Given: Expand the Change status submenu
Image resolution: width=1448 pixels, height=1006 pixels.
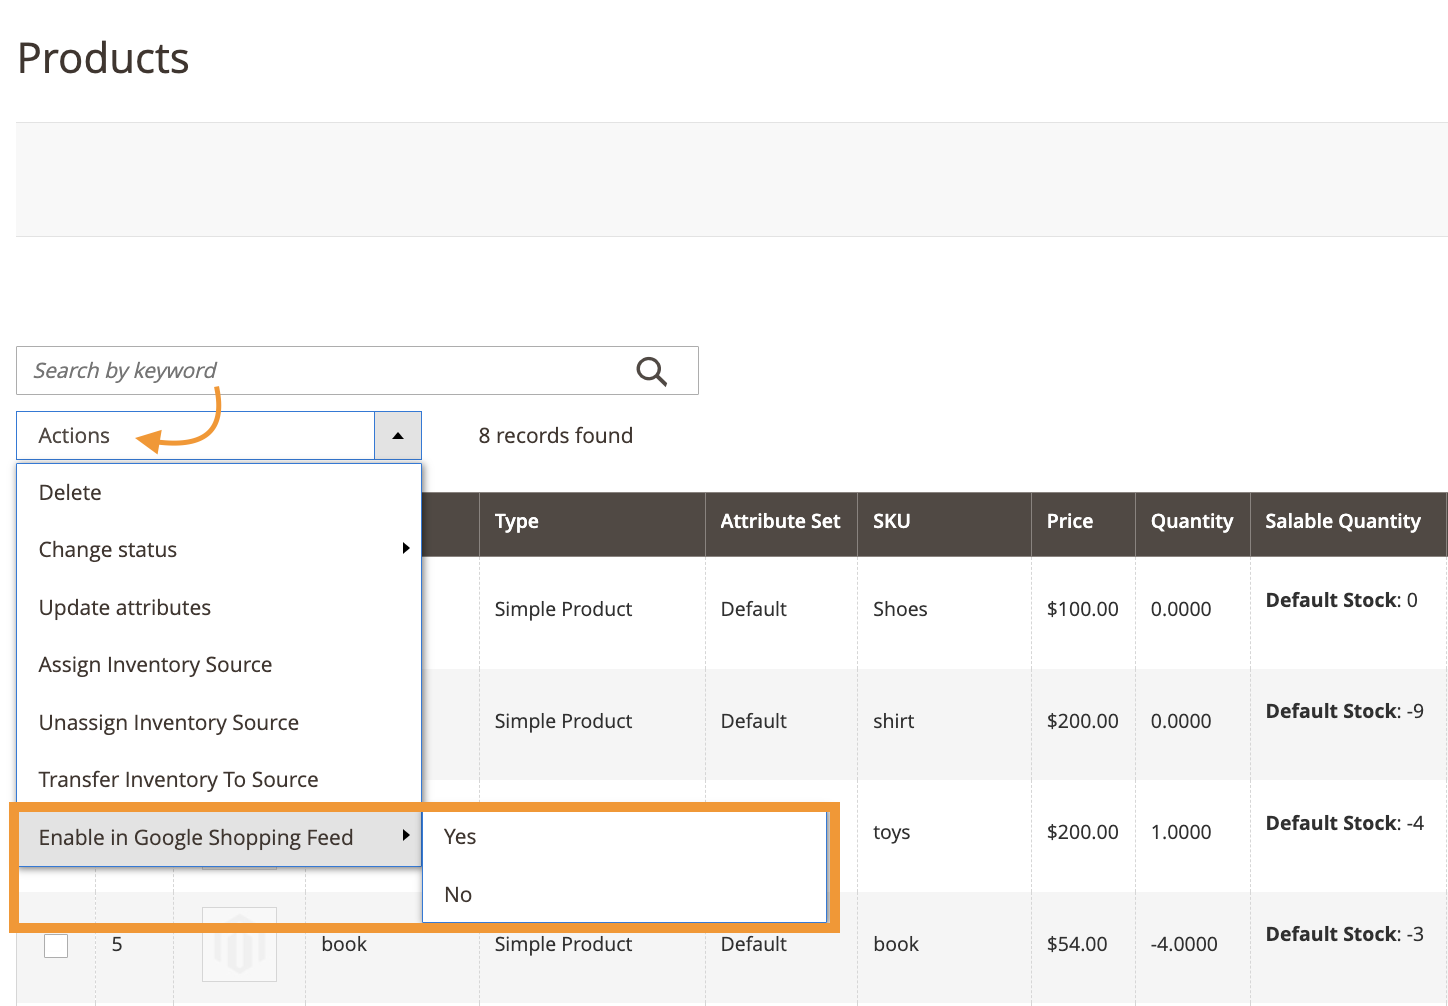Looking at the screenshot, I should click(x=219, y=550).
